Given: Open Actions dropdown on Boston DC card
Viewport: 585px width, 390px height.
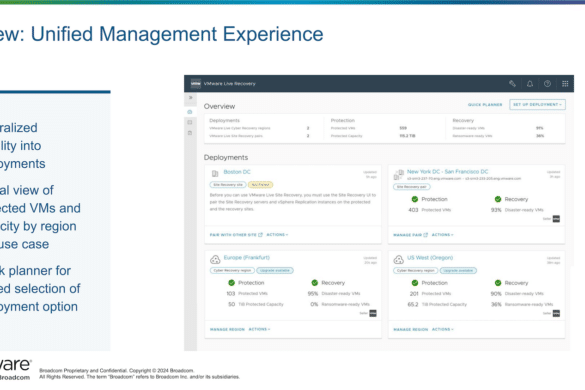Looking at the screenshot, I should (277, 235).
